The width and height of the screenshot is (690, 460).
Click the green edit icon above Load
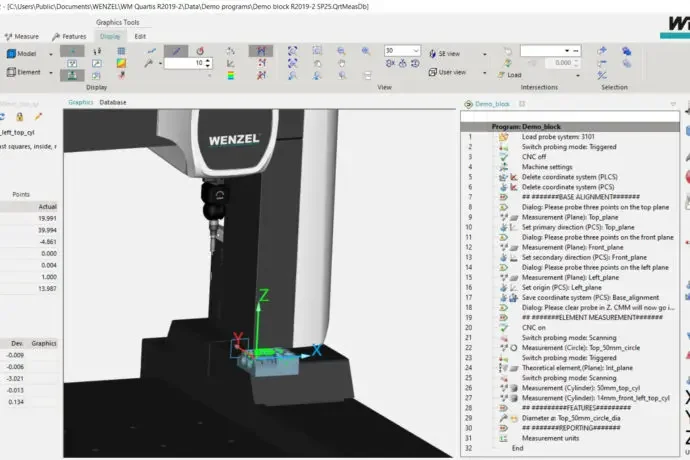(x=508, y=63)
